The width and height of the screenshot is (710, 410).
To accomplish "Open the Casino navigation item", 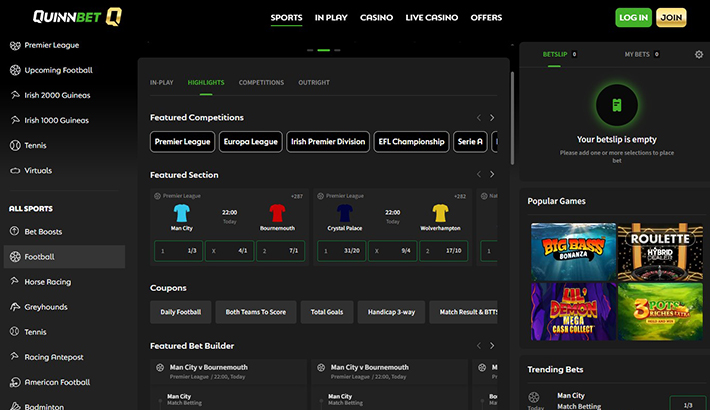I will point(376,18).
